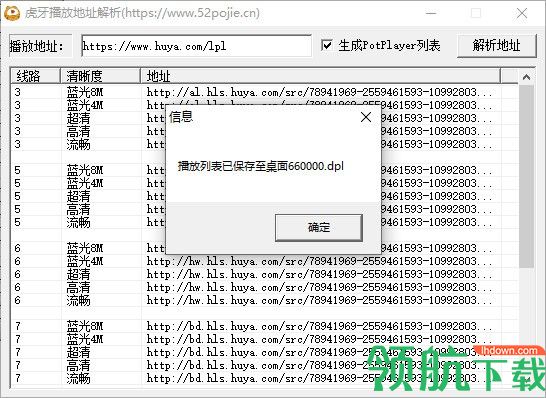
Task: Select 蓝光8M in the line 6 group
Action: point(85,248)
